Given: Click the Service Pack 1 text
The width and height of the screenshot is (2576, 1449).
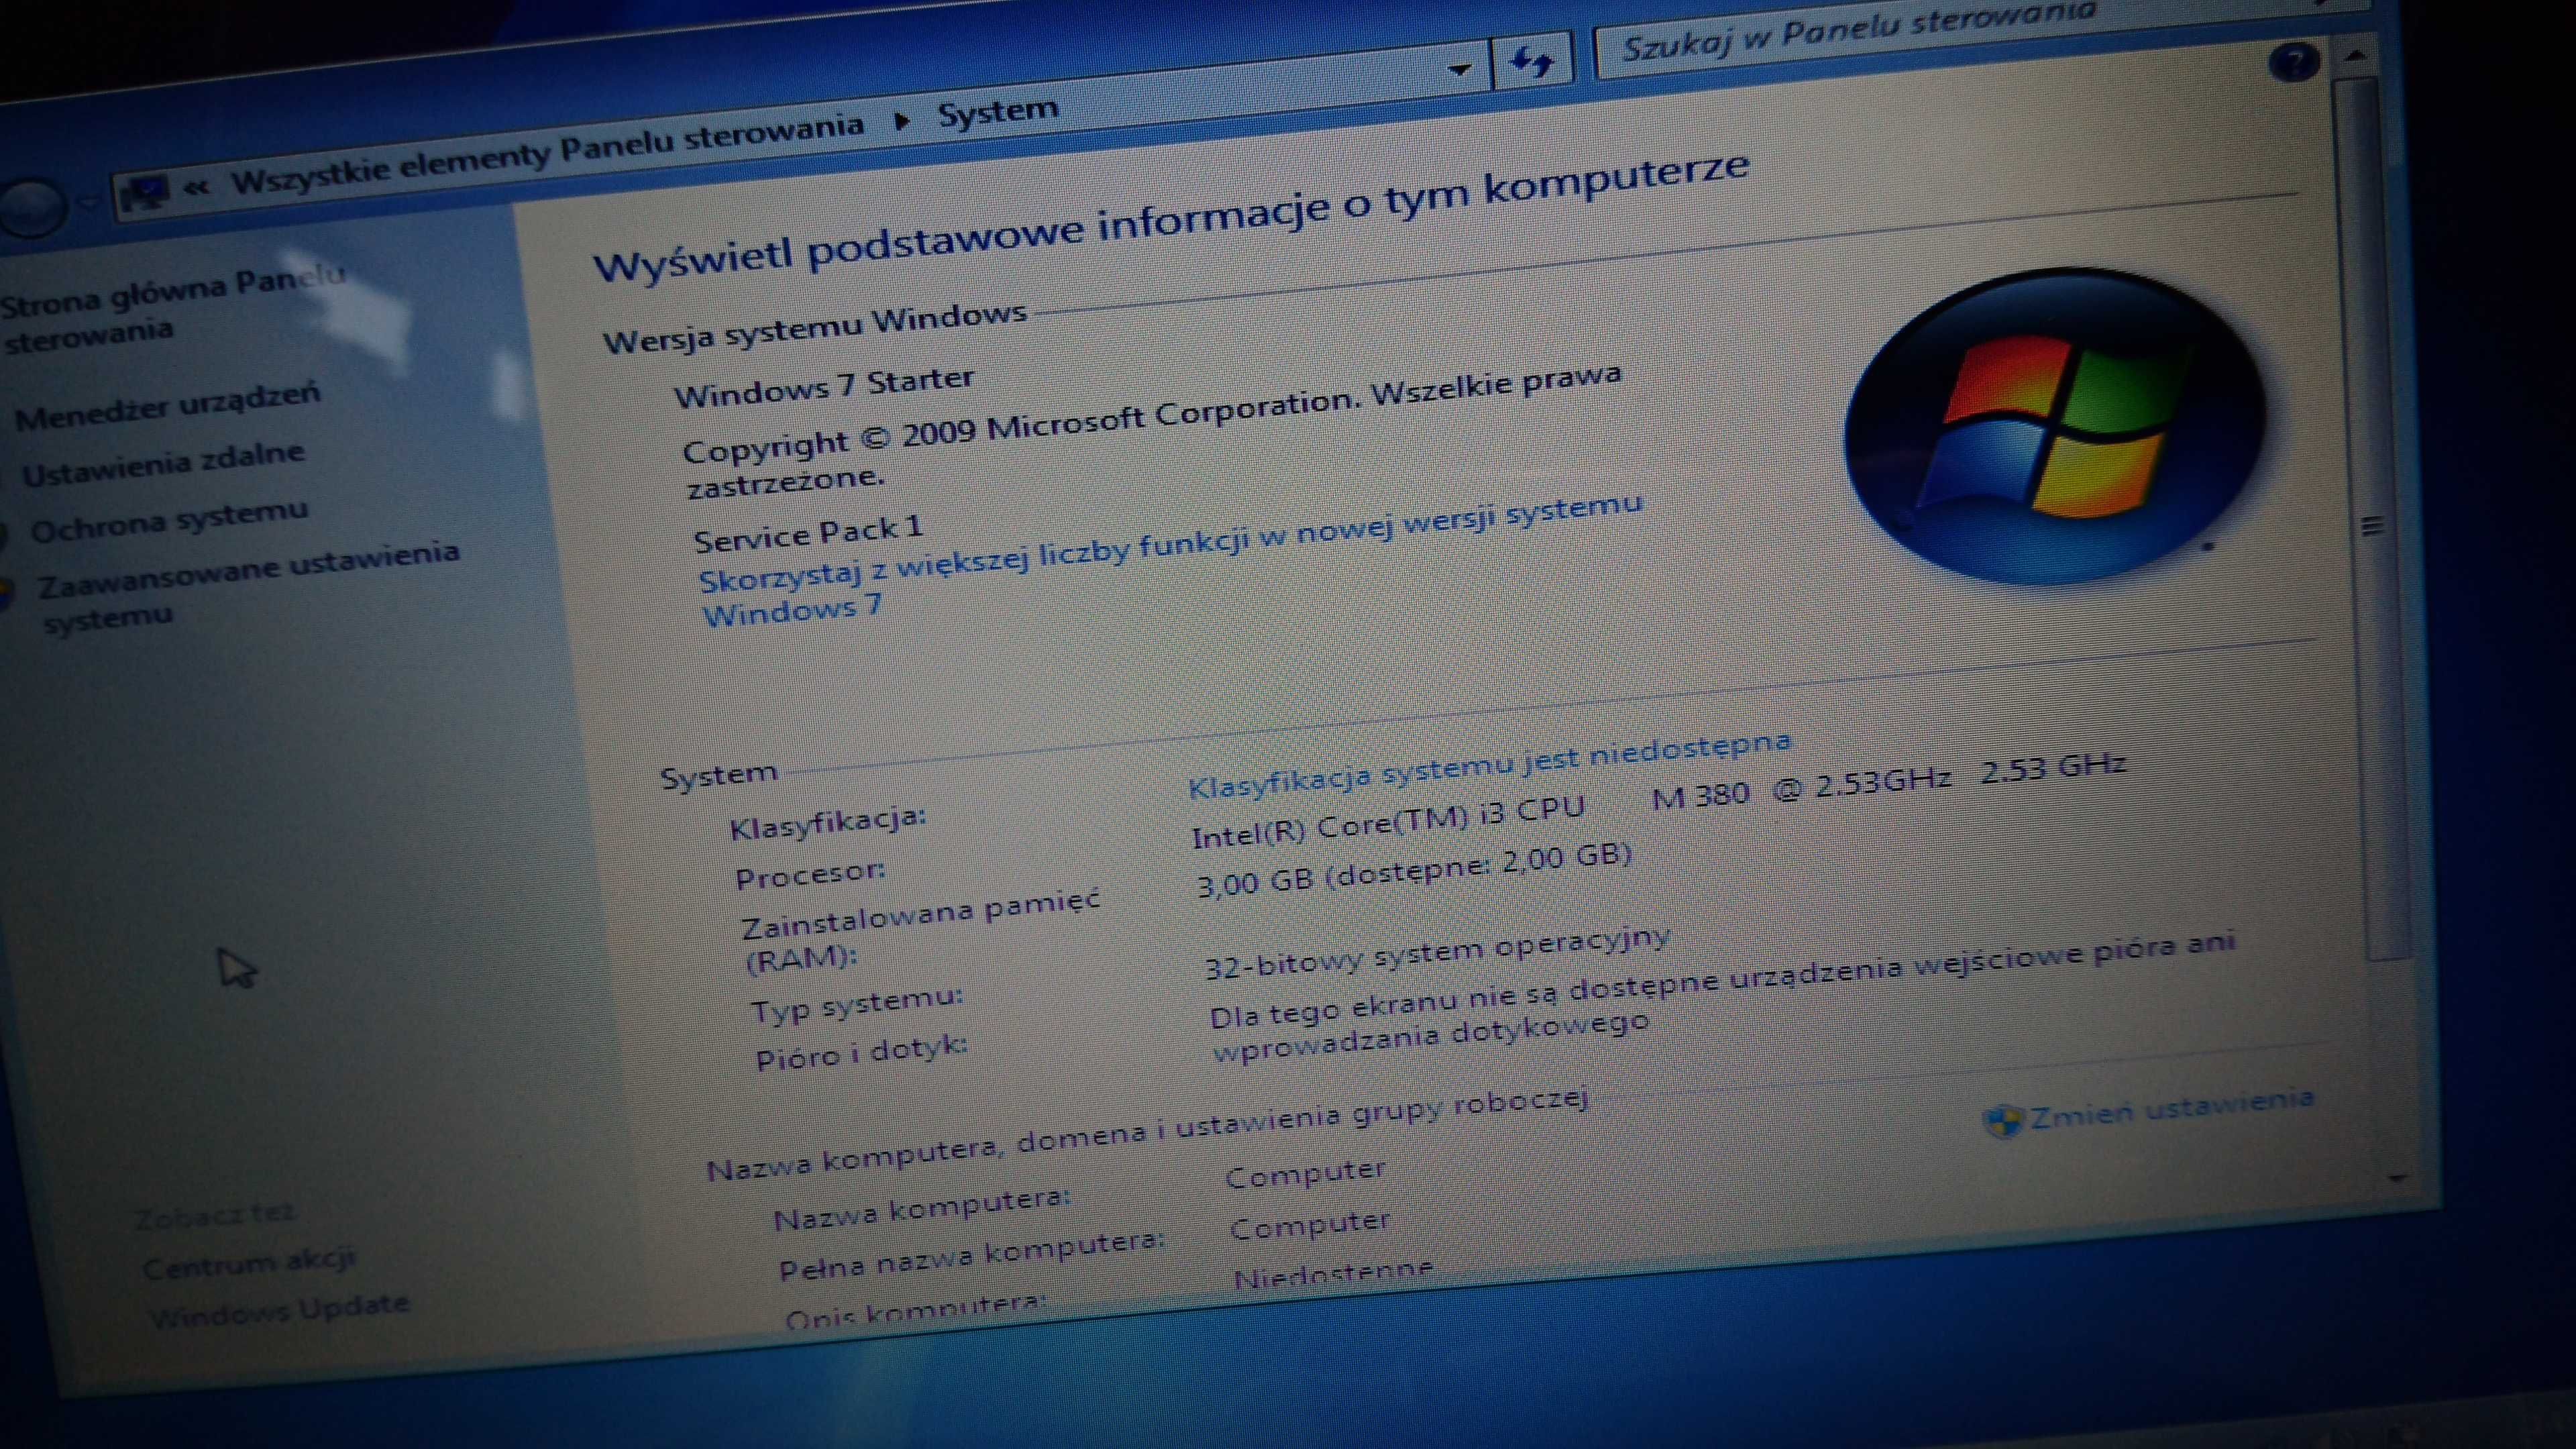Looking at the screenshot, I should coord(808,533).
